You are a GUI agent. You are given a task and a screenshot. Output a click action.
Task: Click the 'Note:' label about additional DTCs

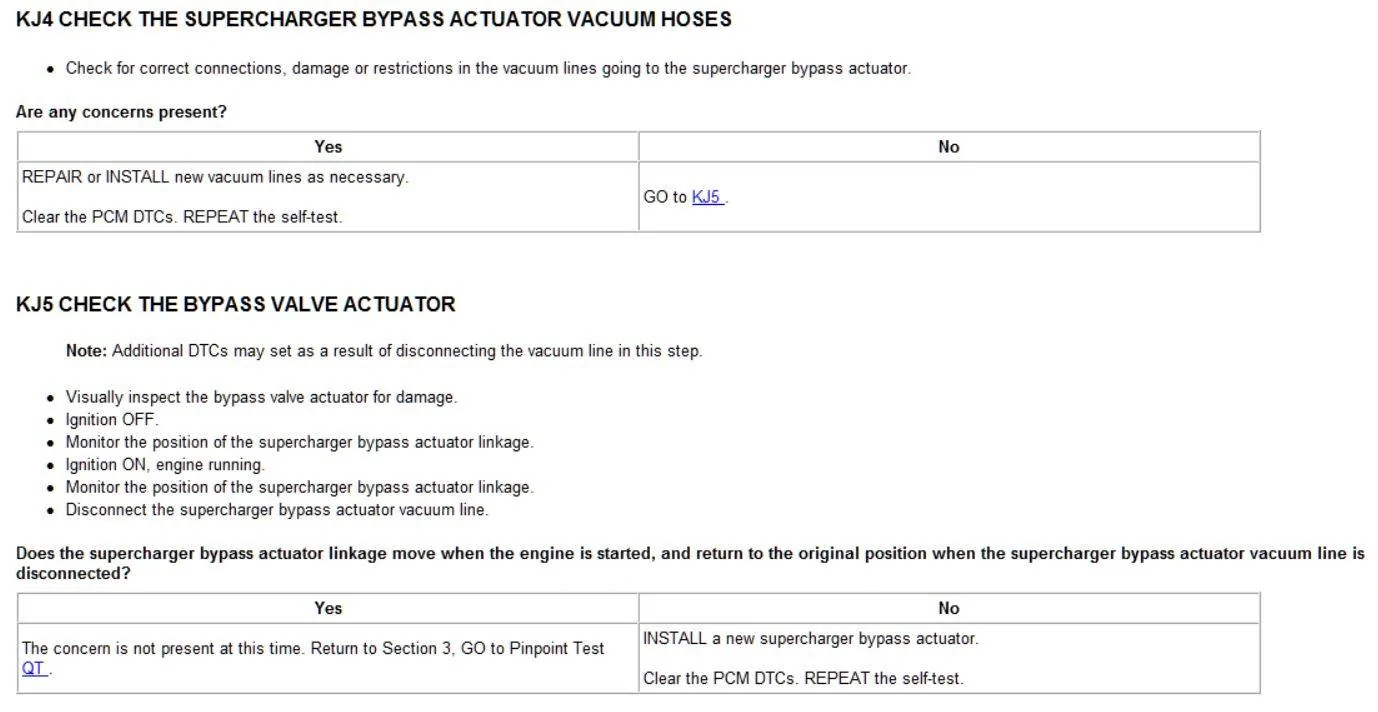(x=86, y=351)
